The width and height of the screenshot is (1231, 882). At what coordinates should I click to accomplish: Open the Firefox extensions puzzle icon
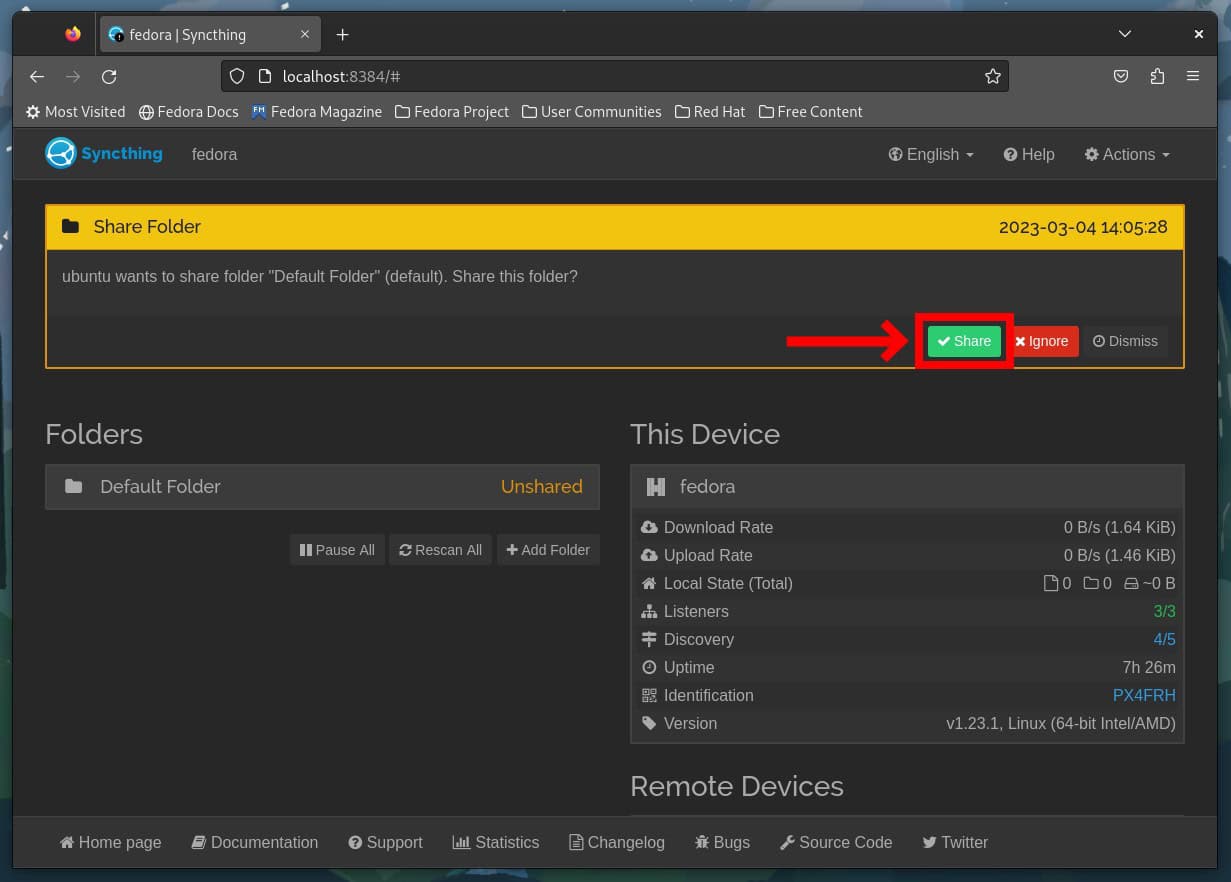click(x=1157, y=76)
